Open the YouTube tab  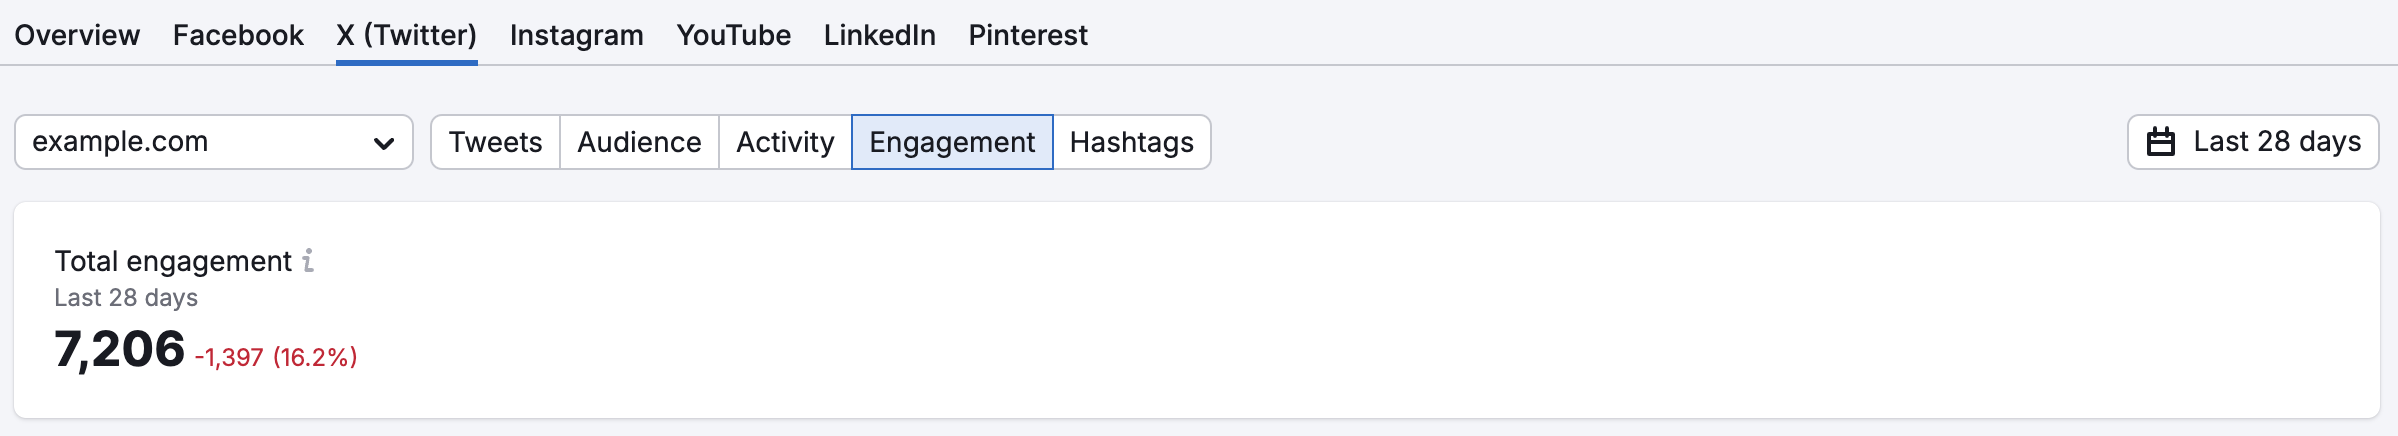coord(734,35)
